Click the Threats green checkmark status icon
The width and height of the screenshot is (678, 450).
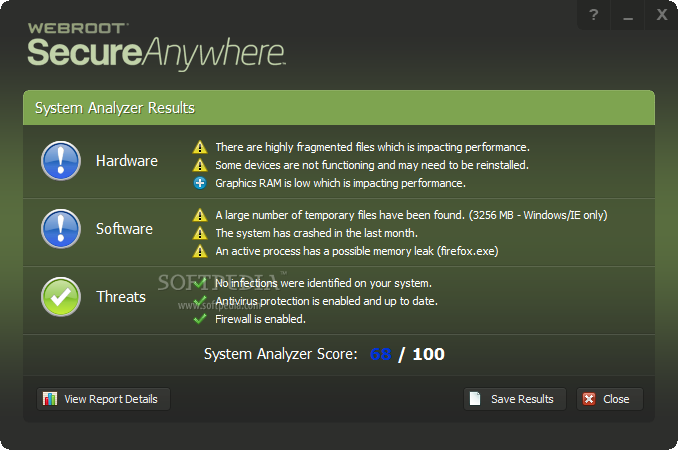(61, 297)
